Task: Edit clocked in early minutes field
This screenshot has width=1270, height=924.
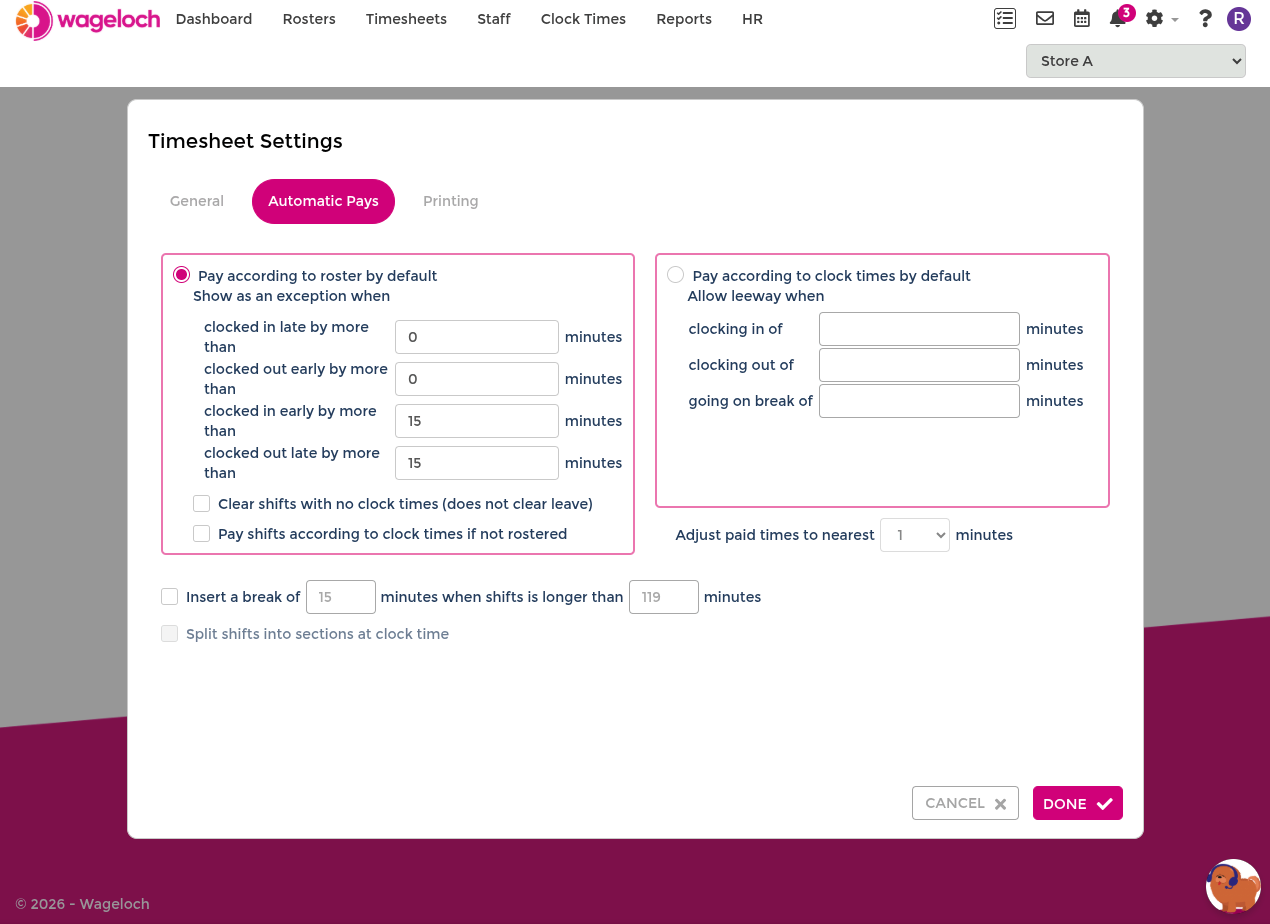Action: click(477, 421)
